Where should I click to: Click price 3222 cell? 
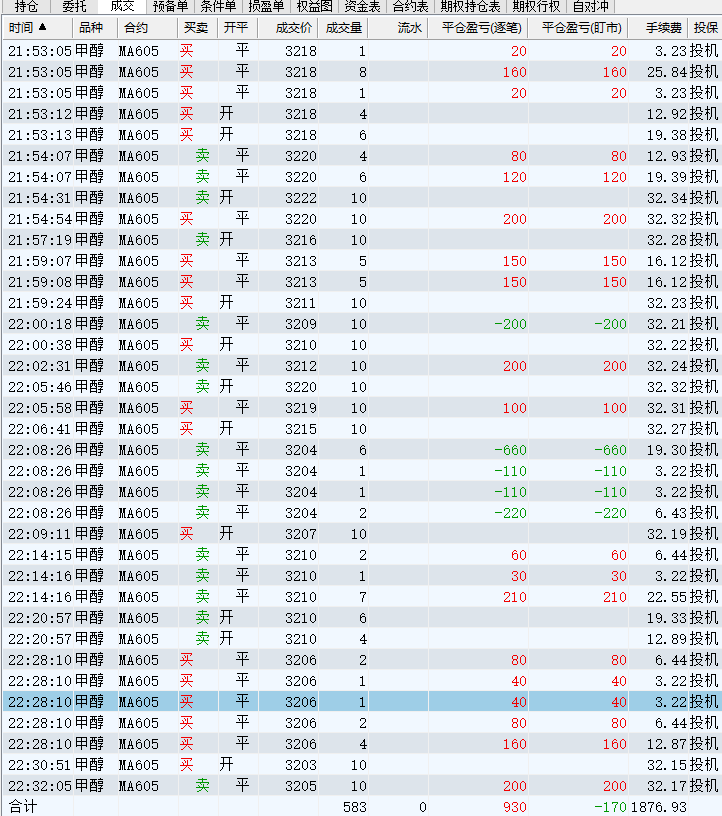[301, 198]
